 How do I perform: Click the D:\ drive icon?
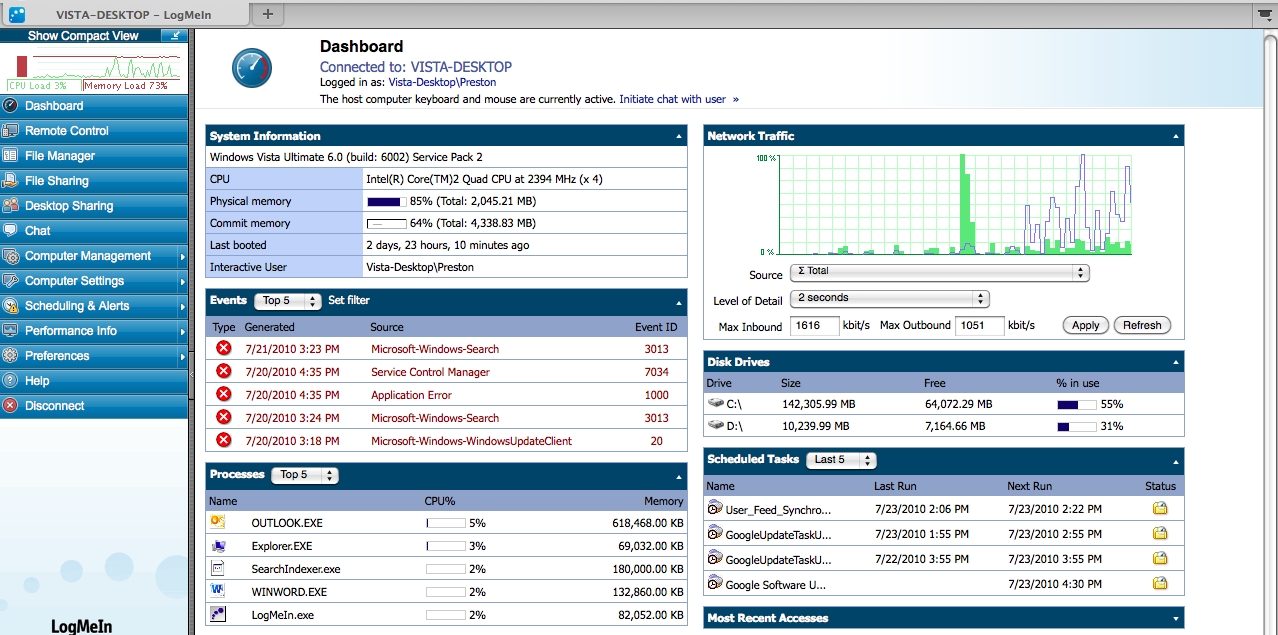coord(716,425)
